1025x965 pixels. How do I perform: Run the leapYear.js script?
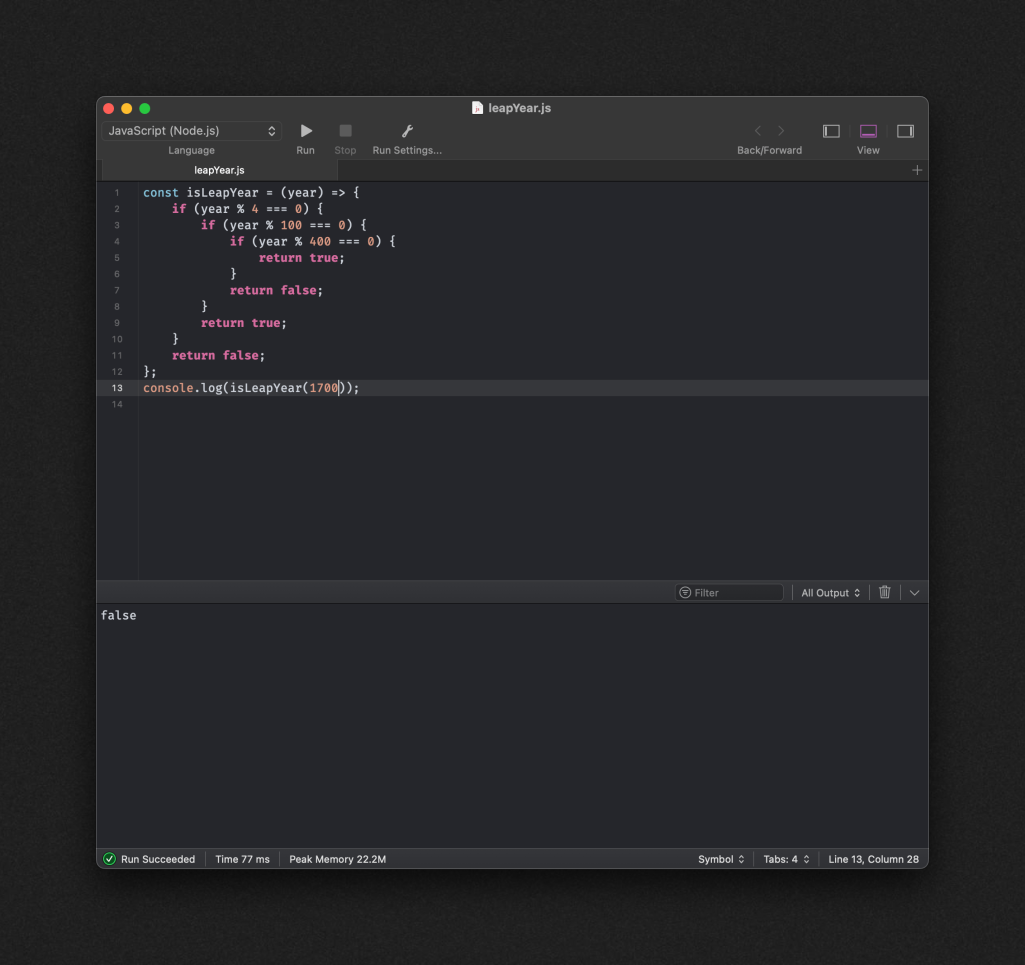point(305,130)
